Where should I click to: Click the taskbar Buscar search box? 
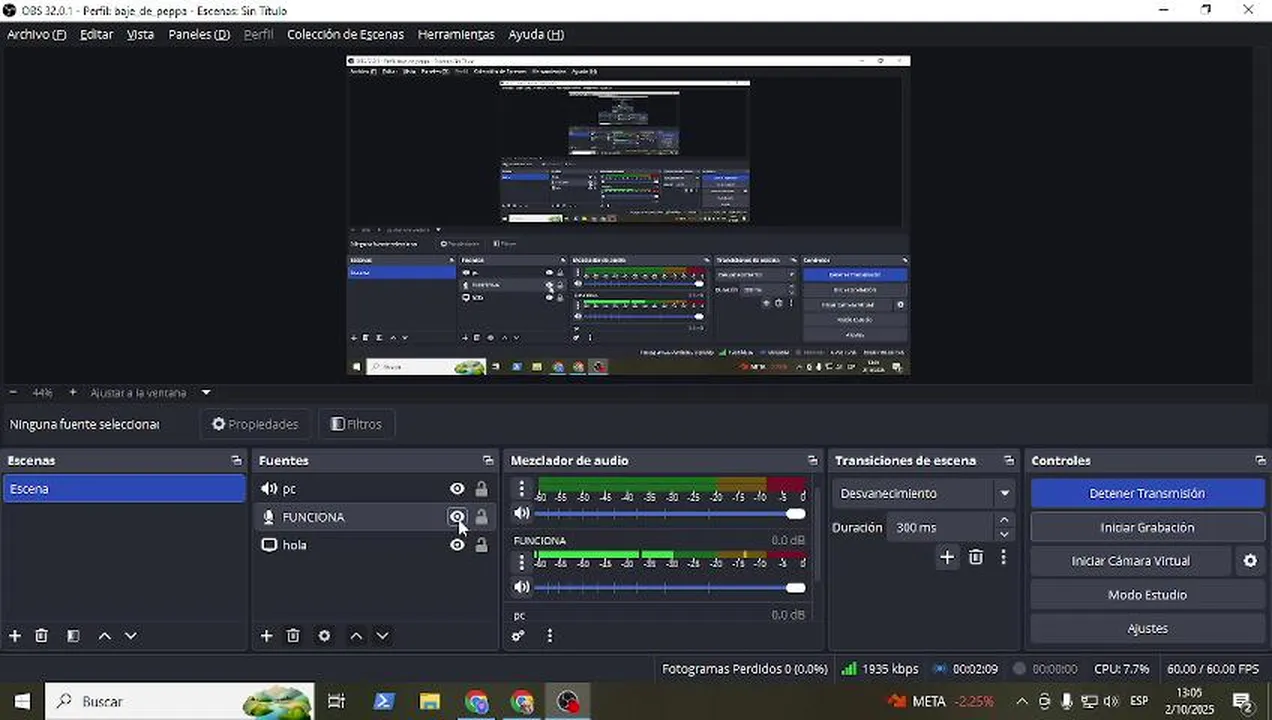[x=180, y=701]
